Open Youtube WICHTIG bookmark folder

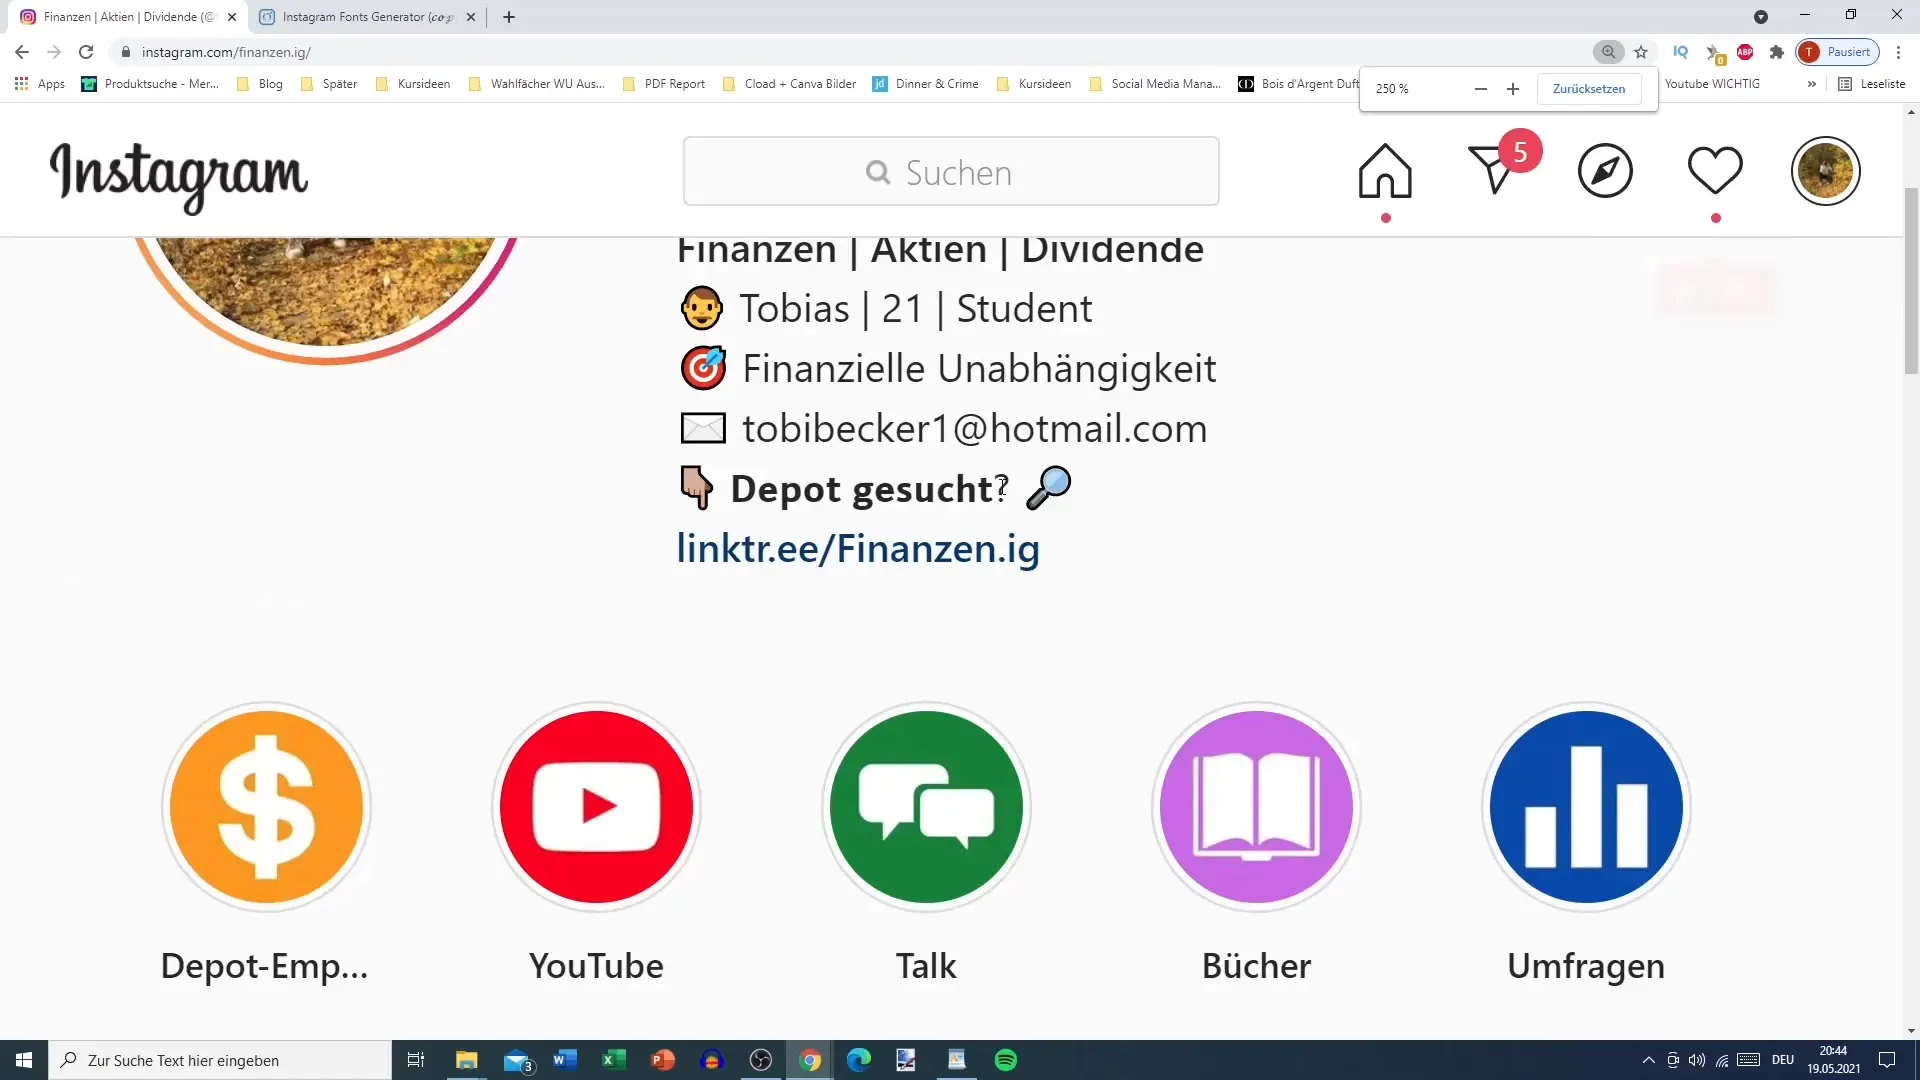pyautogui.click(x=1712, y=84)
